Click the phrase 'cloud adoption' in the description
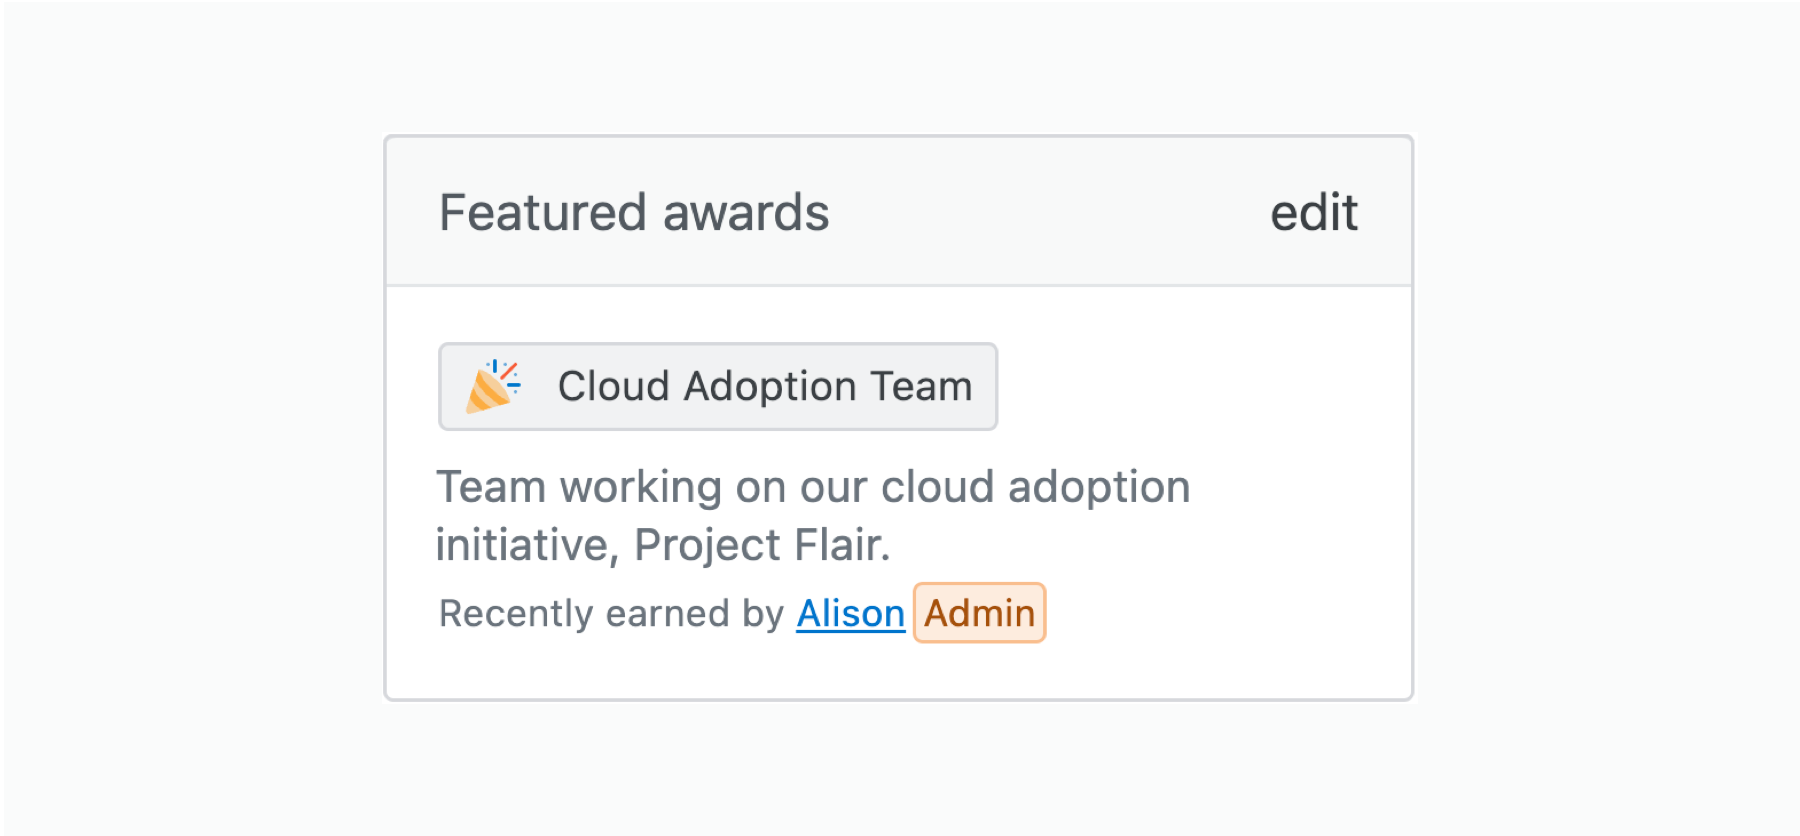The height and width of the screenshot is (836, 1800). (1036, 487)
